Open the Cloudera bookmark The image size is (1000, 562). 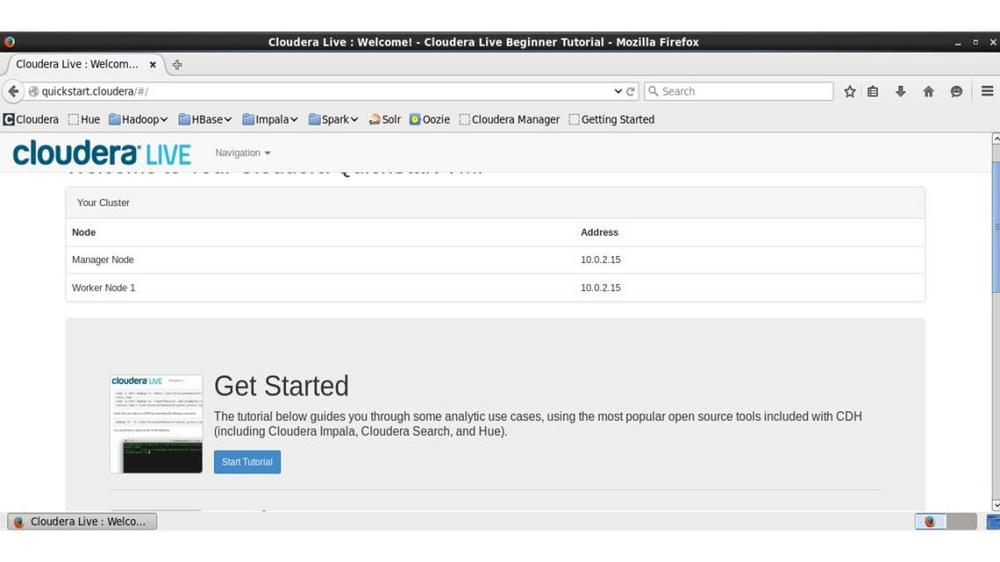pyautogui.click(x=31, y=119)
